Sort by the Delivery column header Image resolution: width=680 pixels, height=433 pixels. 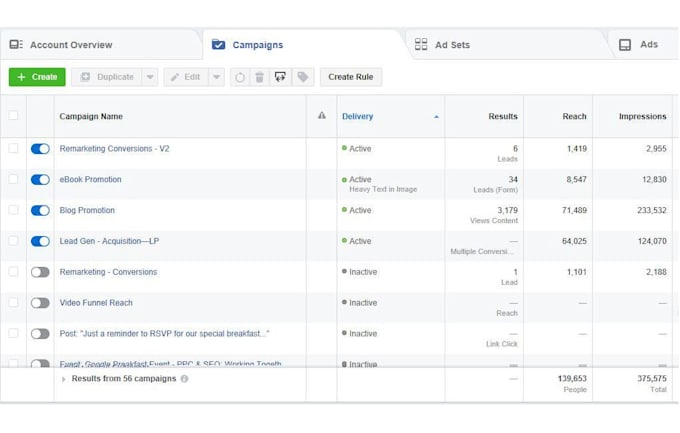357,116
